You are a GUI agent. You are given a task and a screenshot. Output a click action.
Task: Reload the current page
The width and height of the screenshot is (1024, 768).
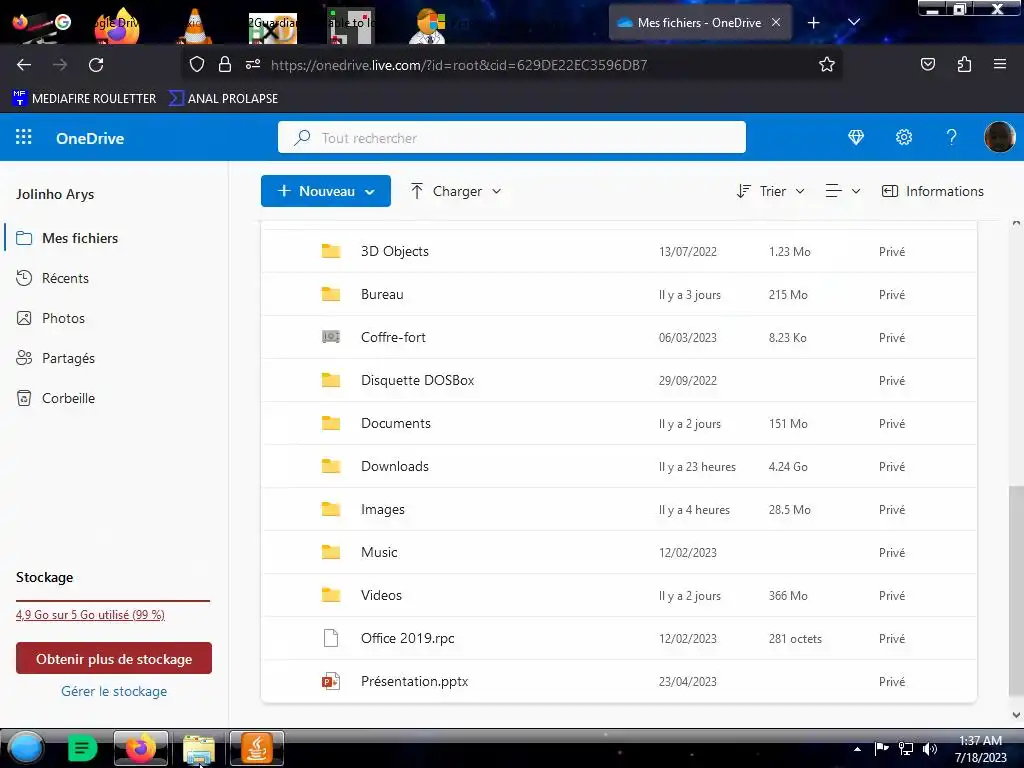tap(96, 65)
